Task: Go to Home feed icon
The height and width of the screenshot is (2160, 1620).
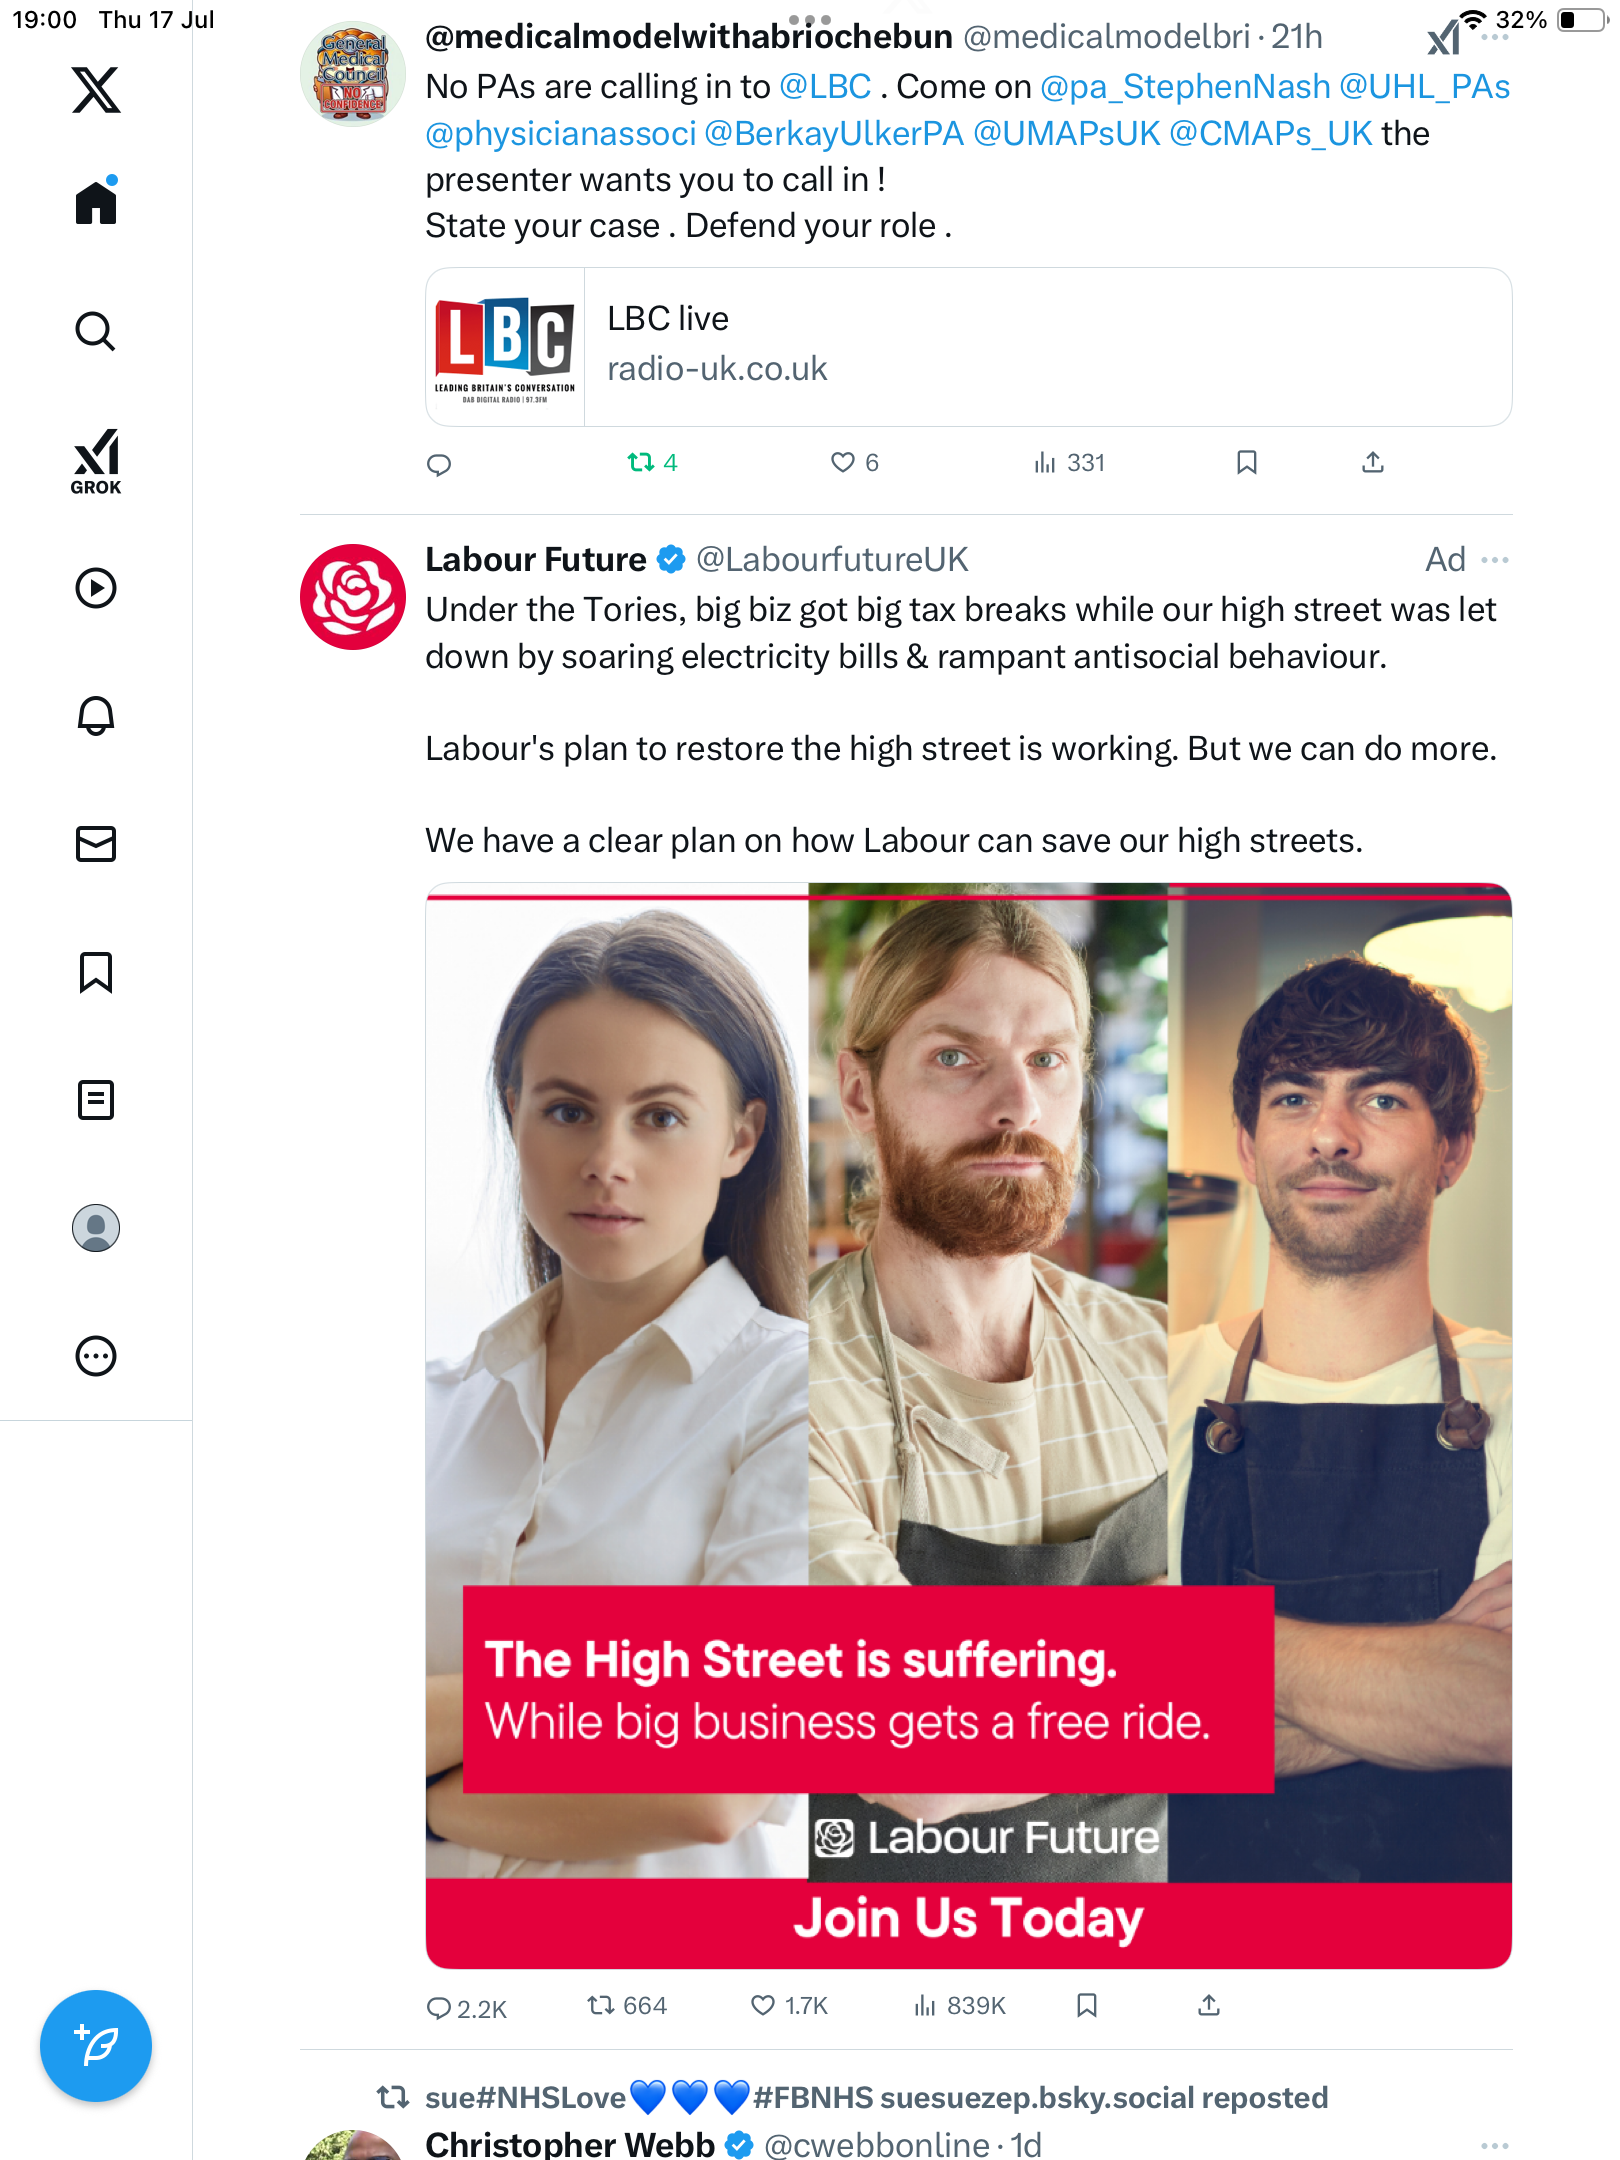Action: click(x=96, y=202)
